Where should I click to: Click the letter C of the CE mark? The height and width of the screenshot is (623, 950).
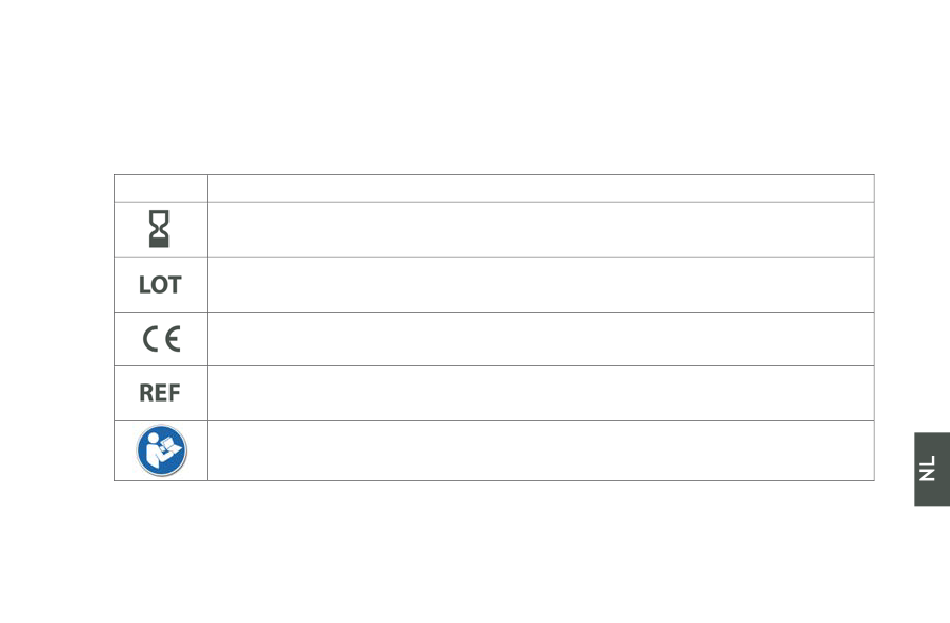[150, 339]
